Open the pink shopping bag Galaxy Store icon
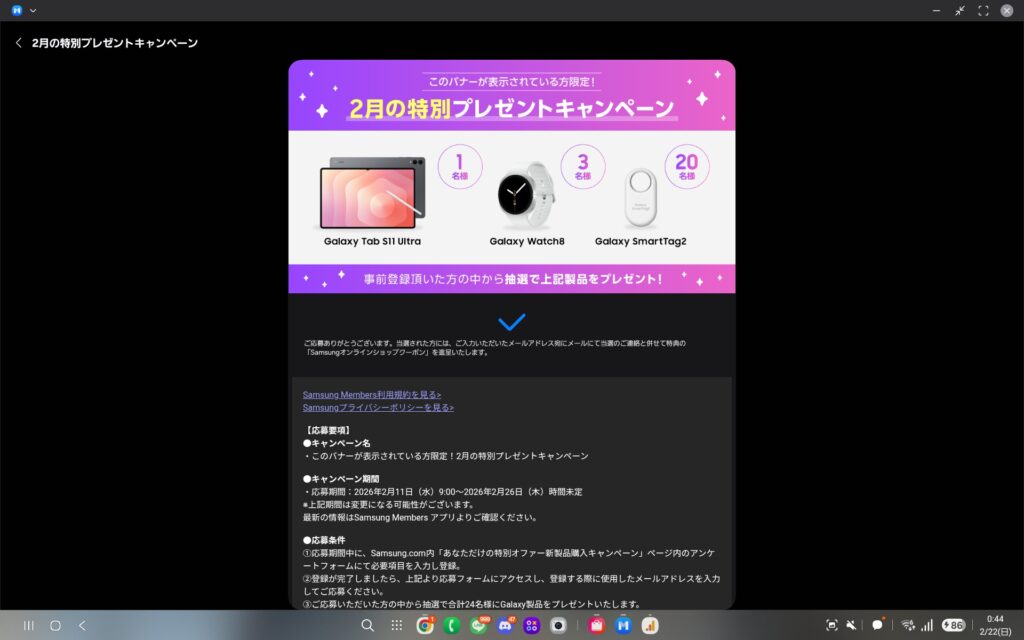 [596, 625]
